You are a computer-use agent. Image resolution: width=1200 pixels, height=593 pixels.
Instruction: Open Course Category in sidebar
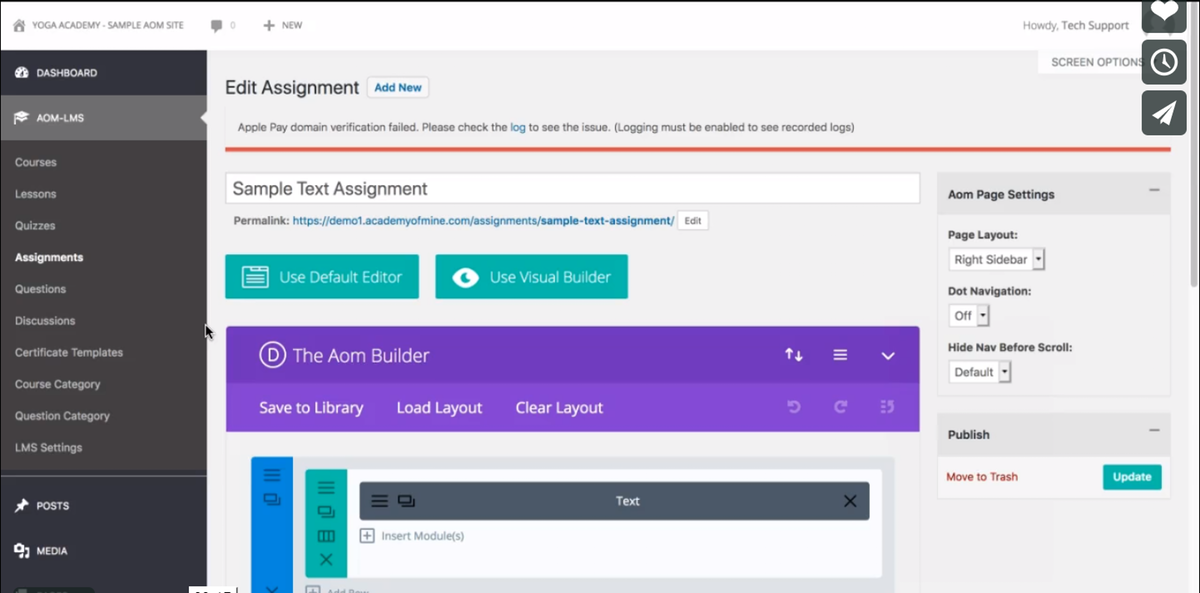[x=58, y=384]
